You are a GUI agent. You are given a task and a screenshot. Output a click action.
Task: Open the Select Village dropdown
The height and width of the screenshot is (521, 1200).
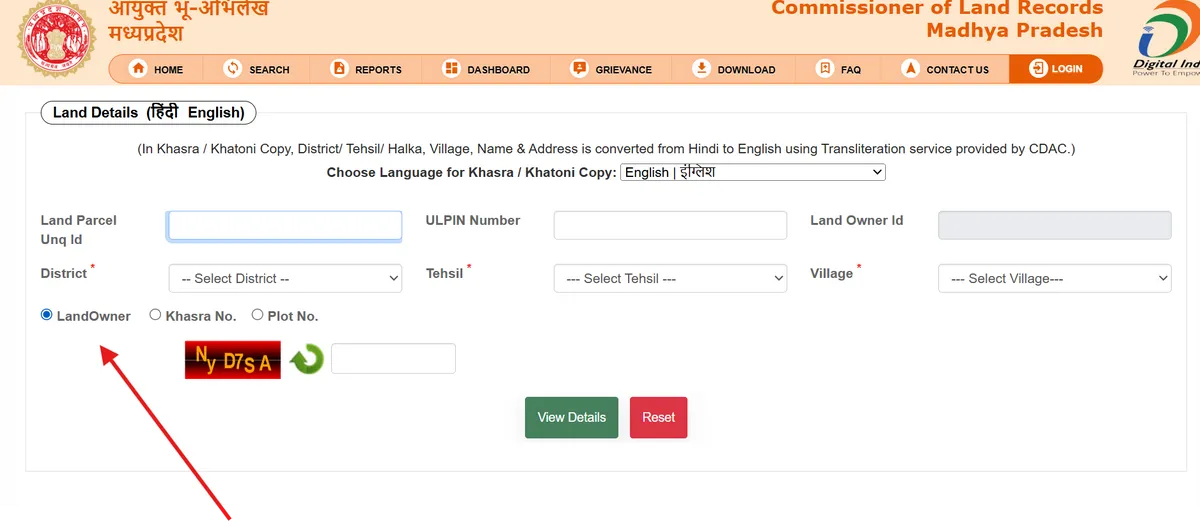[1054, 278]
